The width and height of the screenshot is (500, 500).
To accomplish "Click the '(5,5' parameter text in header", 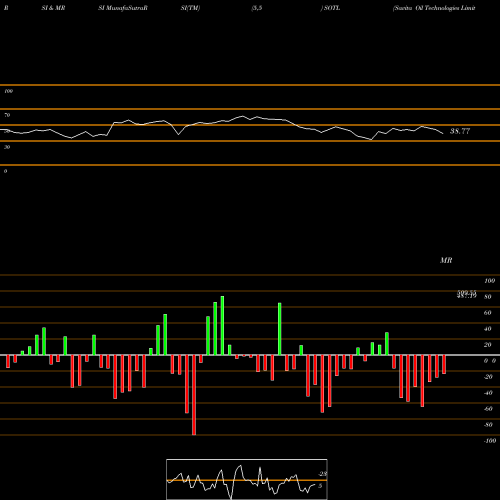I will tap(257, 8).
